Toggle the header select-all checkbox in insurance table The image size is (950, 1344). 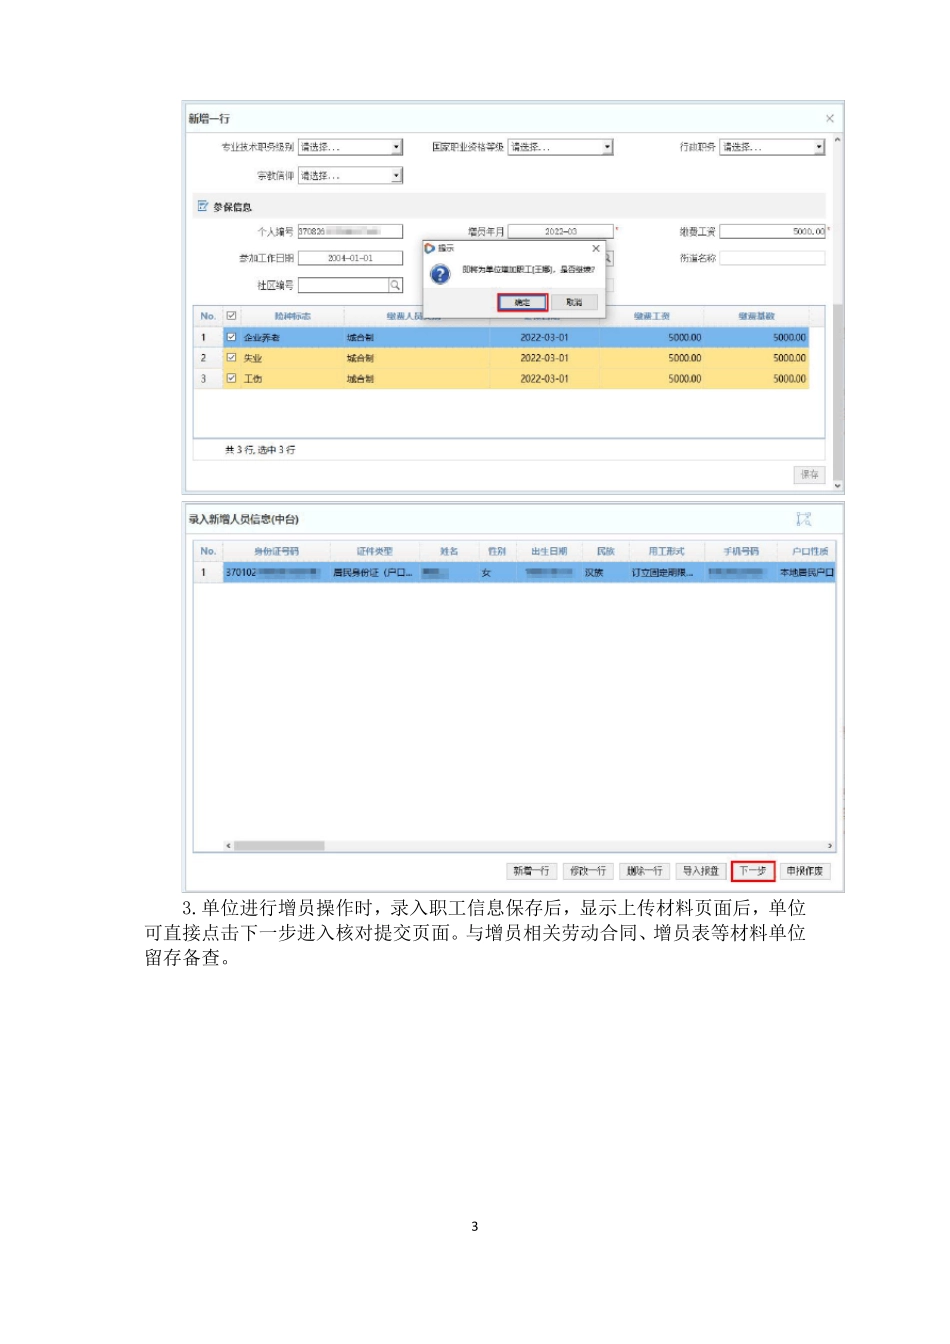point(231,316)
